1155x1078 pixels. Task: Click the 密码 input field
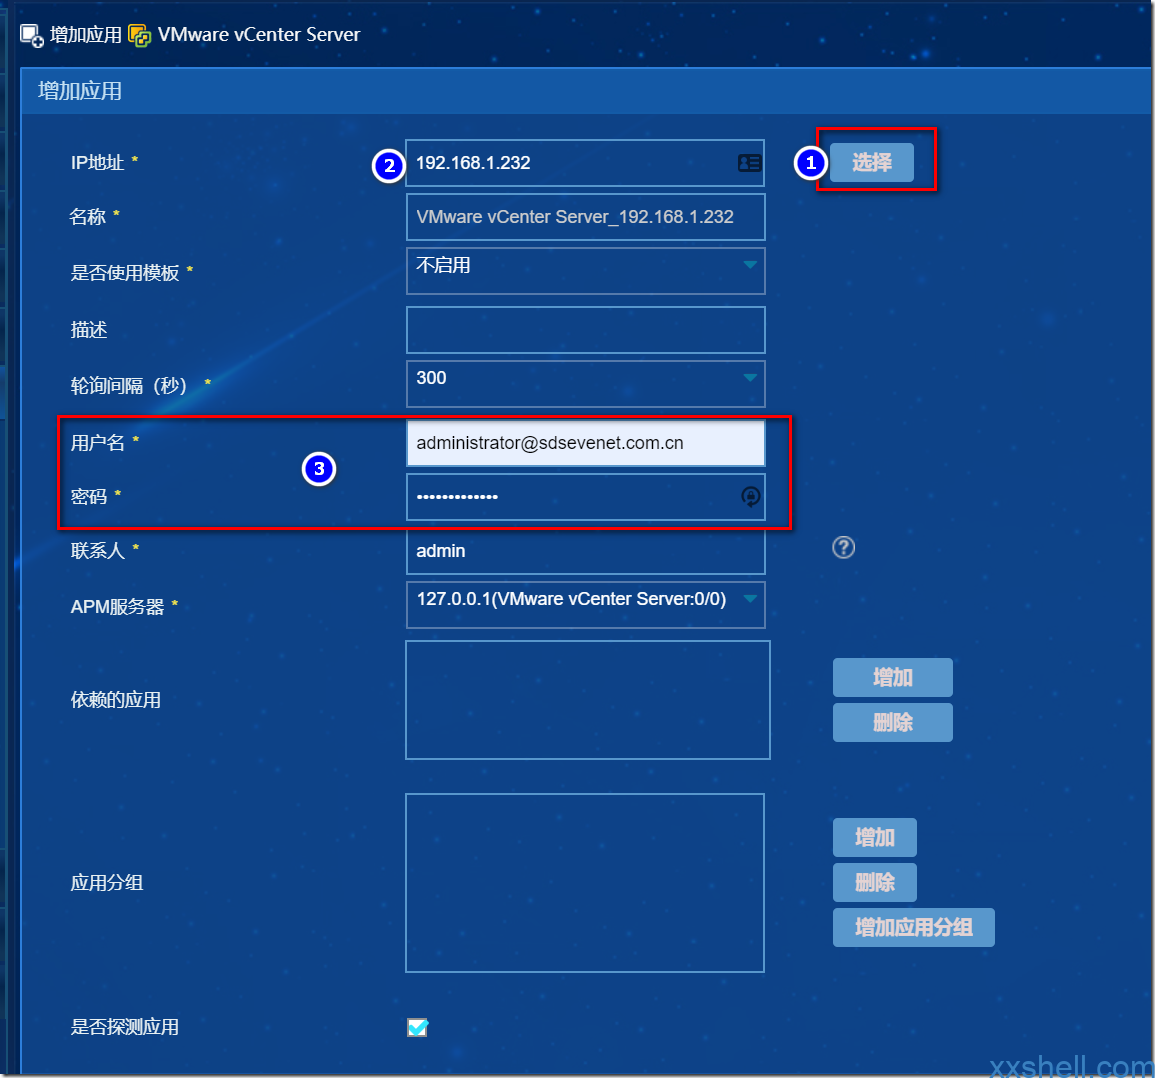coord(586,497)
